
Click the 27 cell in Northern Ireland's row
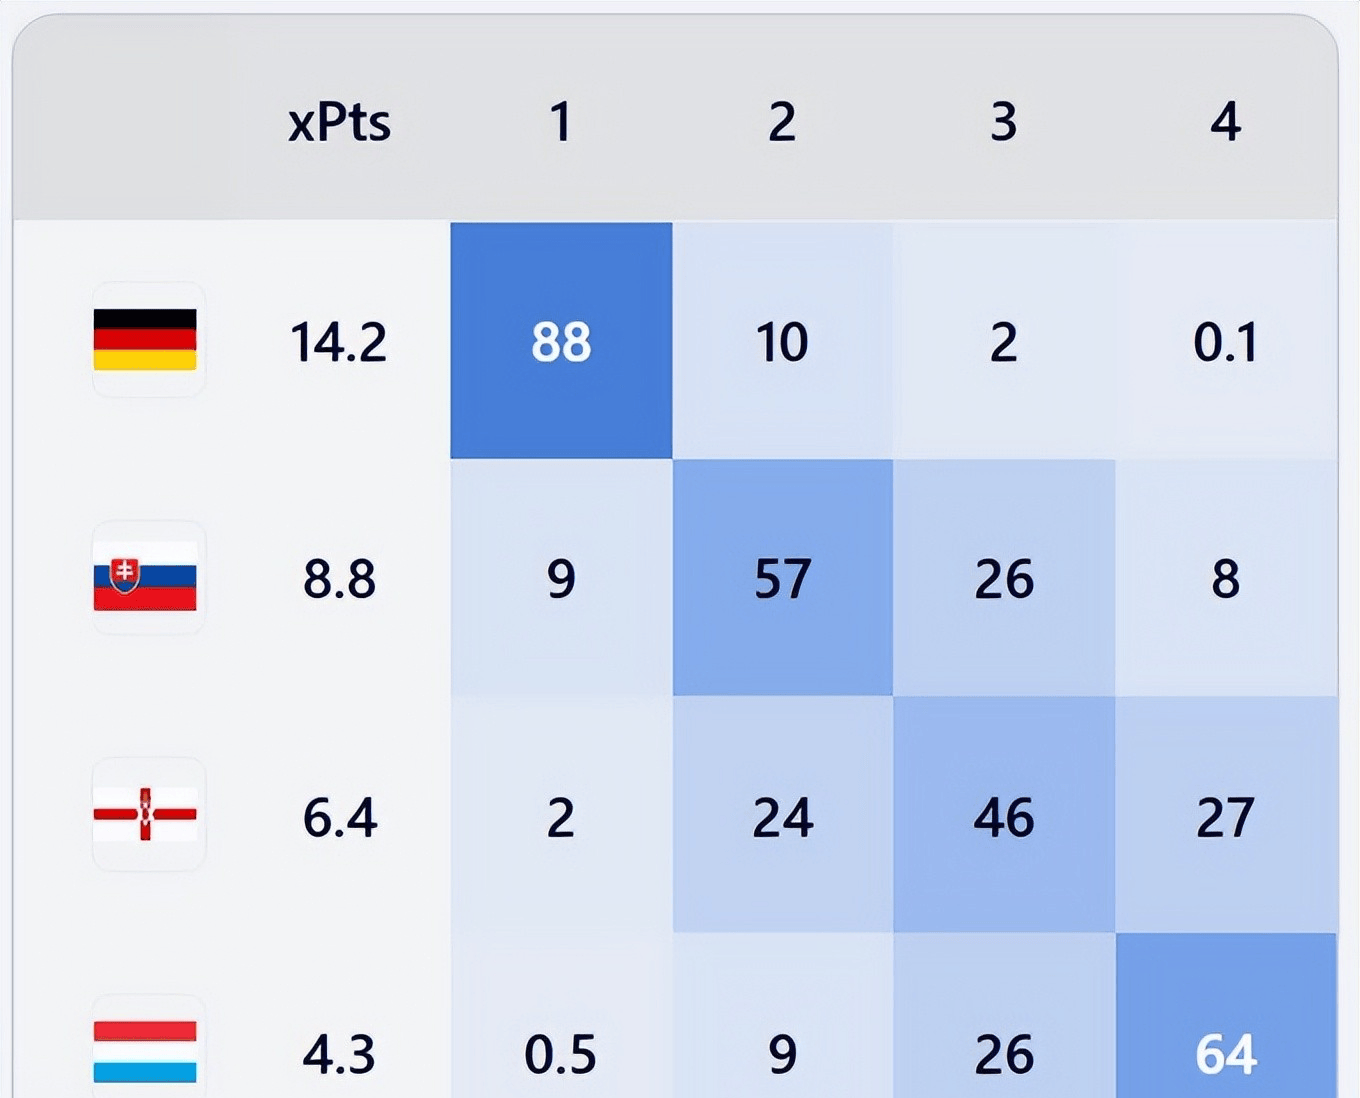1225,817
